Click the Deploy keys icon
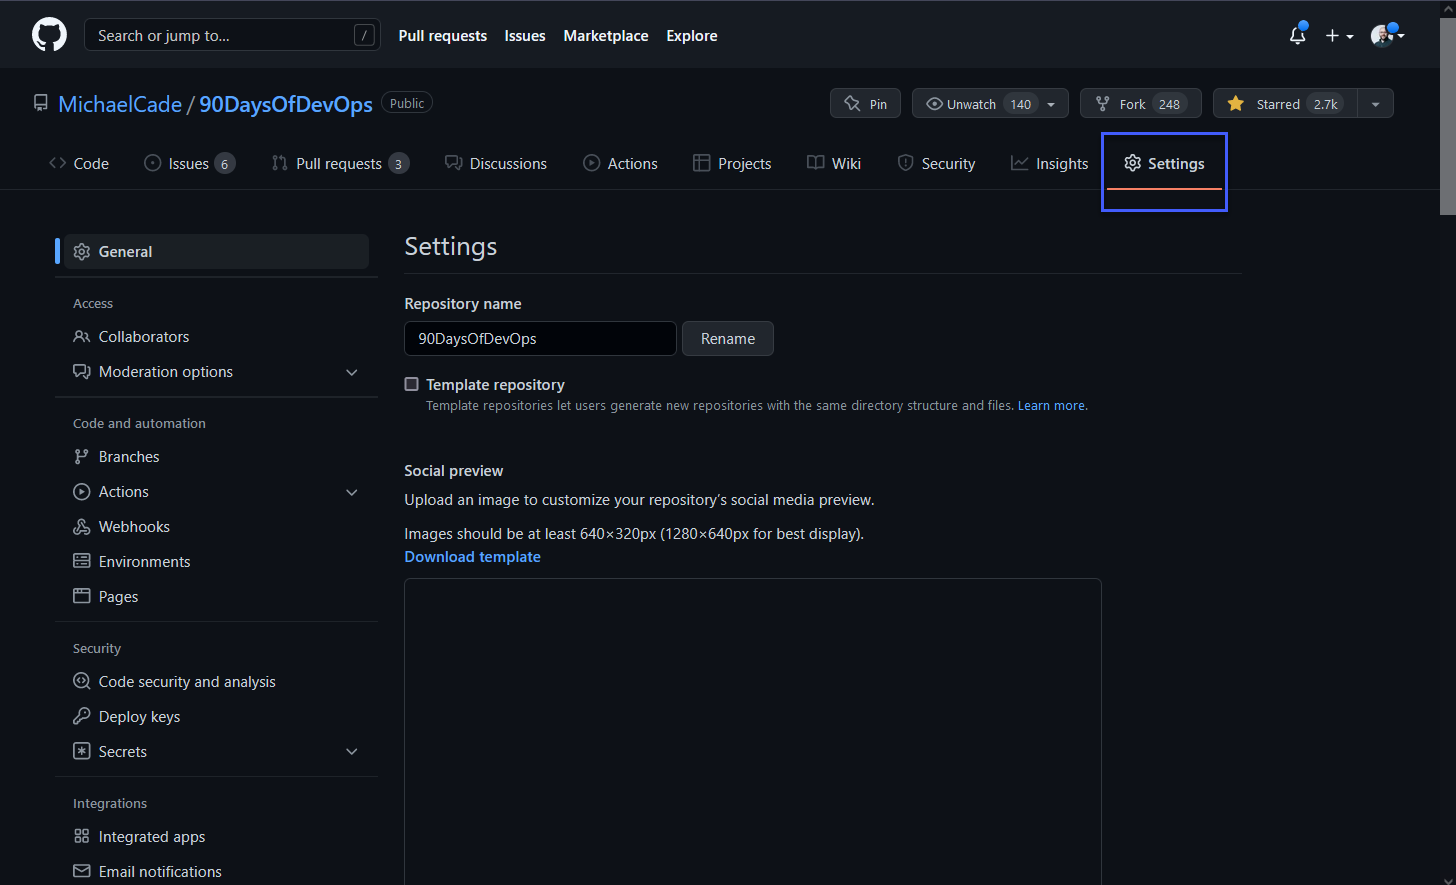 (x=81, y=716)
